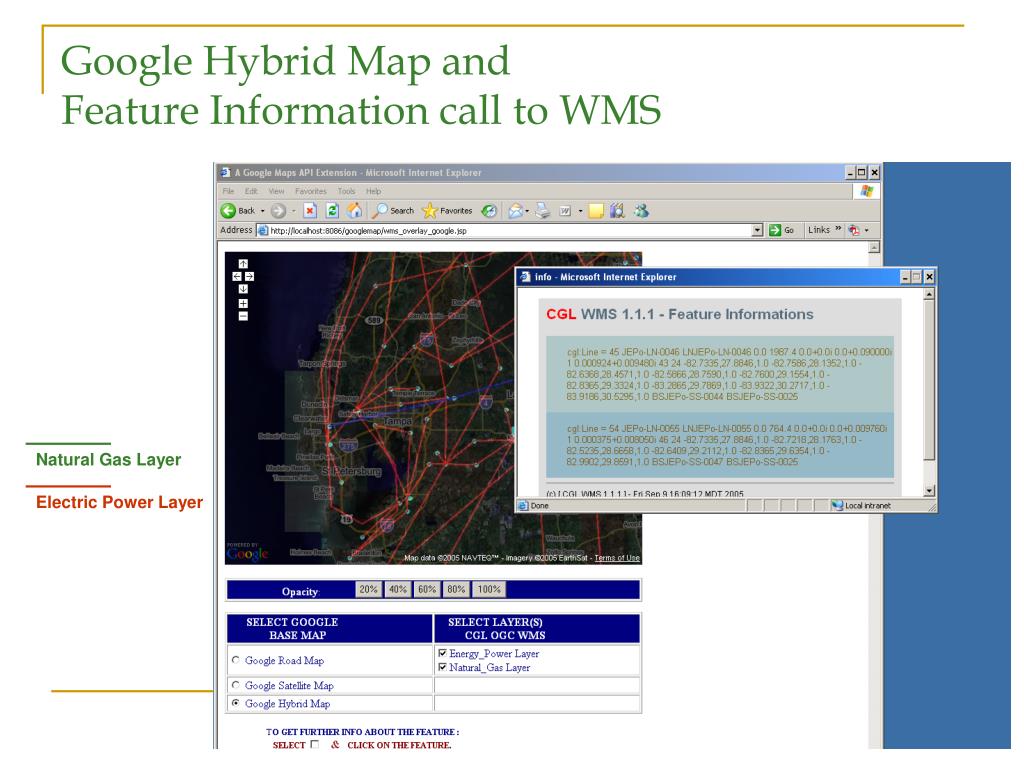
Task: Zoom out on map with minus
Action: [243, 316]
